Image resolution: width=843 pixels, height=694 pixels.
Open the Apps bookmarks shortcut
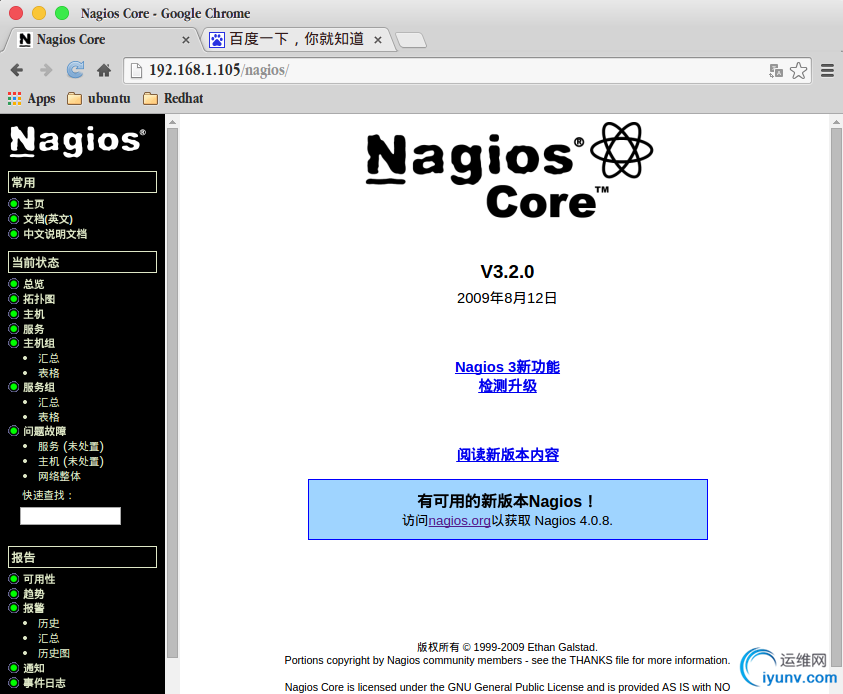[x=32, y=98]
